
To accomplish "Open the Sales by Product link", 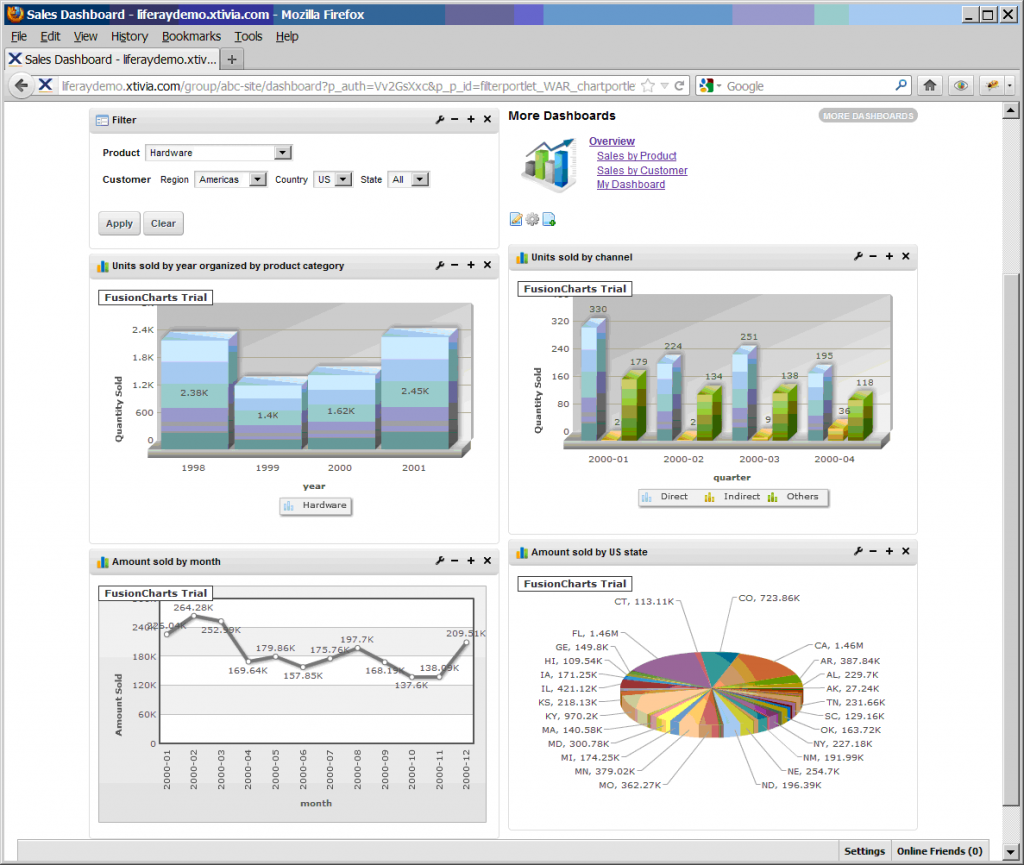I will pos(637,156).
